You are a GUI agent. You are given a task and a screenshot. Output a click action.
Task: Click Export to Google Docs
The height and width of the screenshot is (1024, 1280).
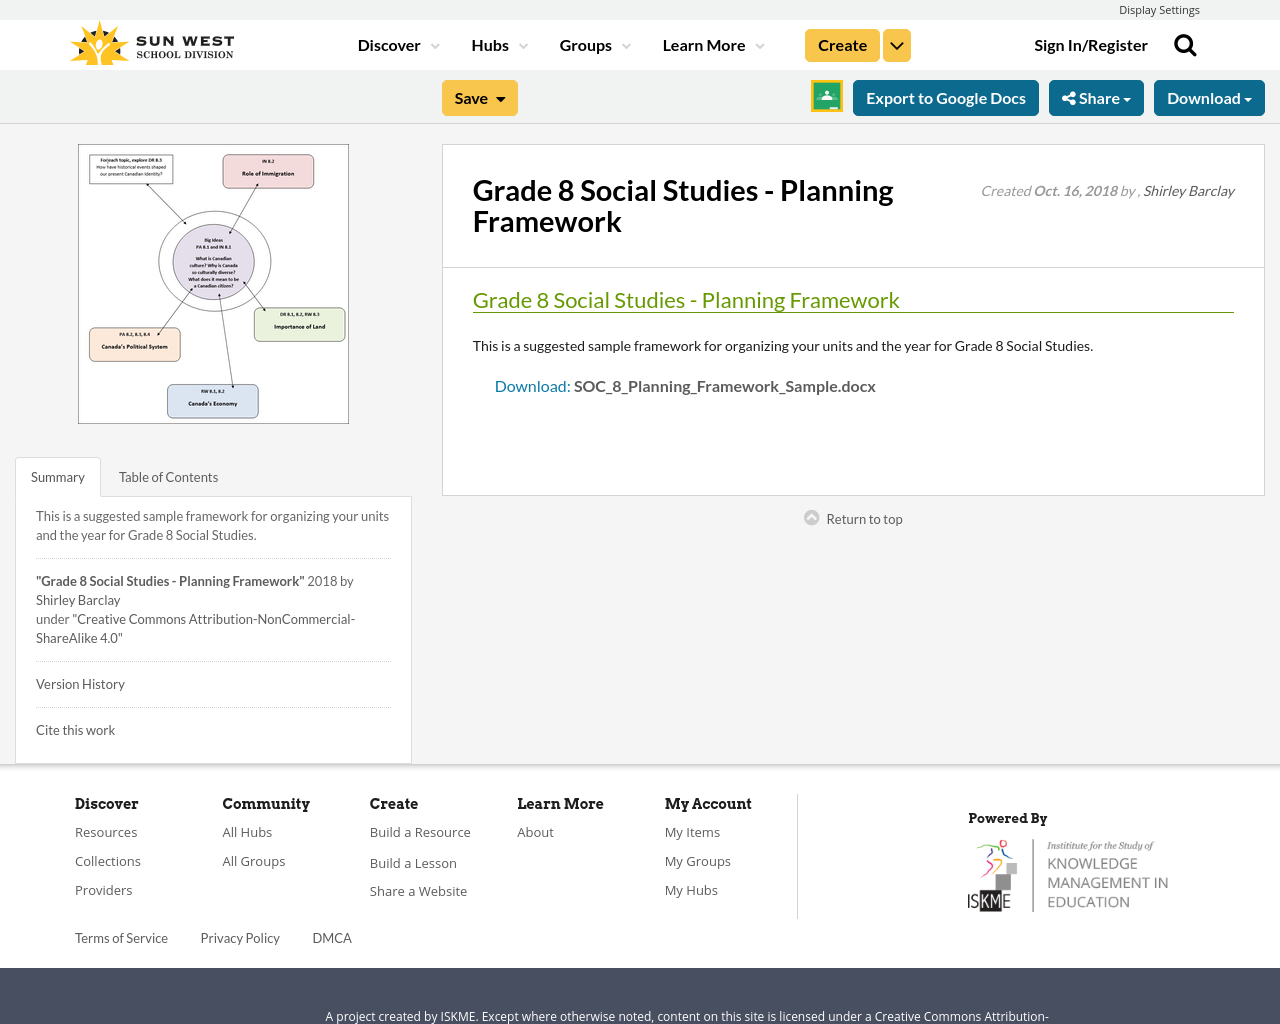945,97
